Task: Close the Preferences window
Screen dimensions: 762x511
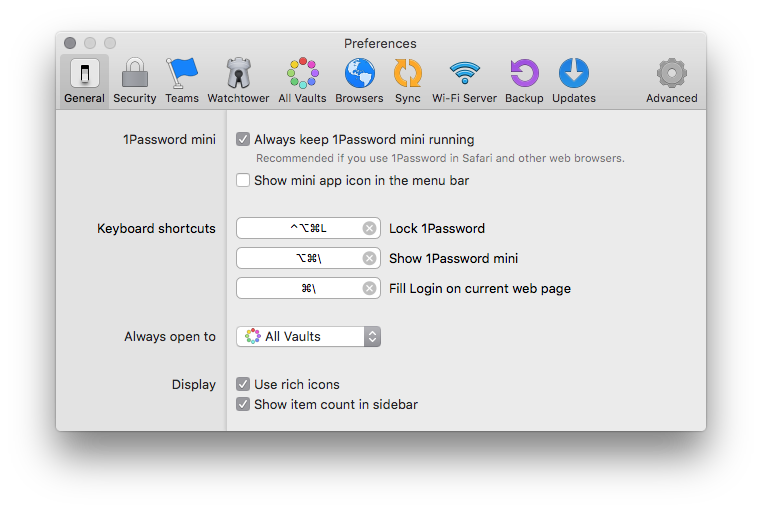Action: coord(70,43)
